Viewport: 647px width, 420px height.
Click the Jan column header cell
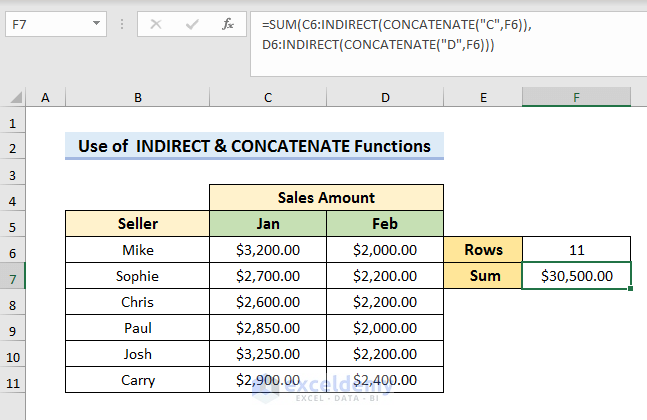point(268,223)
